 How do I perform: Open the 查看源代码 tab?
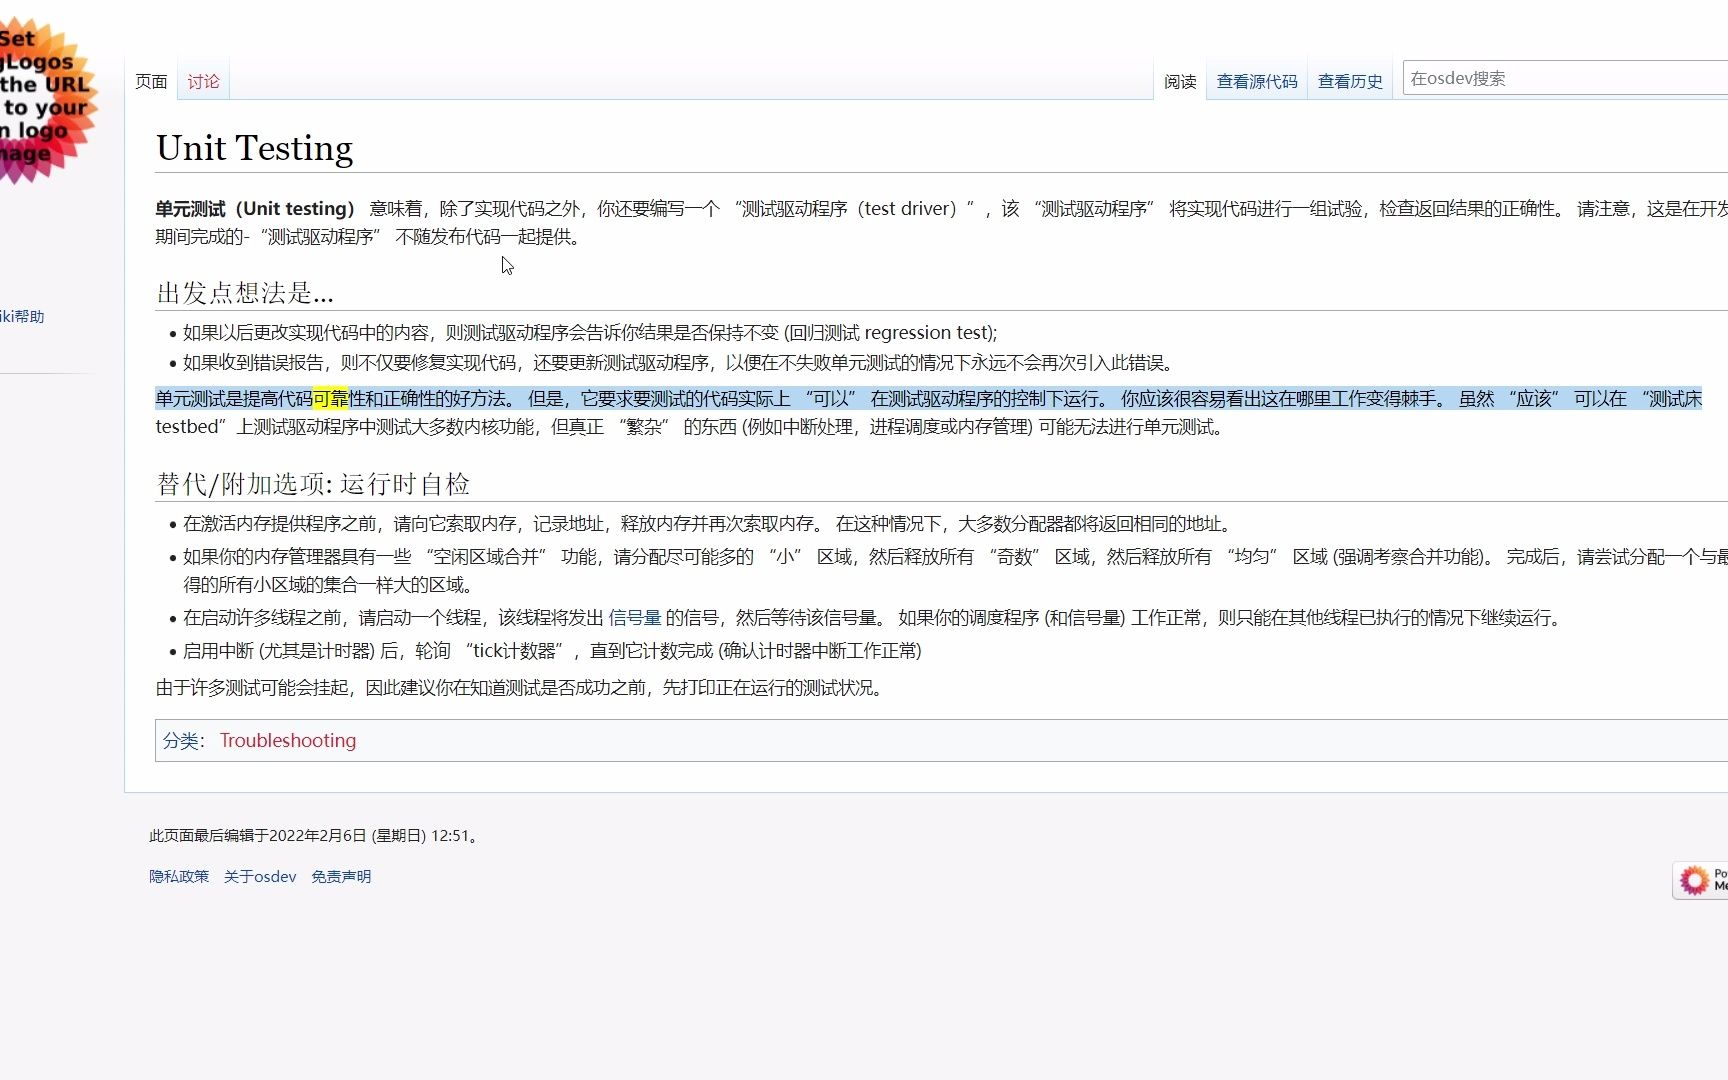point(1257,81)
